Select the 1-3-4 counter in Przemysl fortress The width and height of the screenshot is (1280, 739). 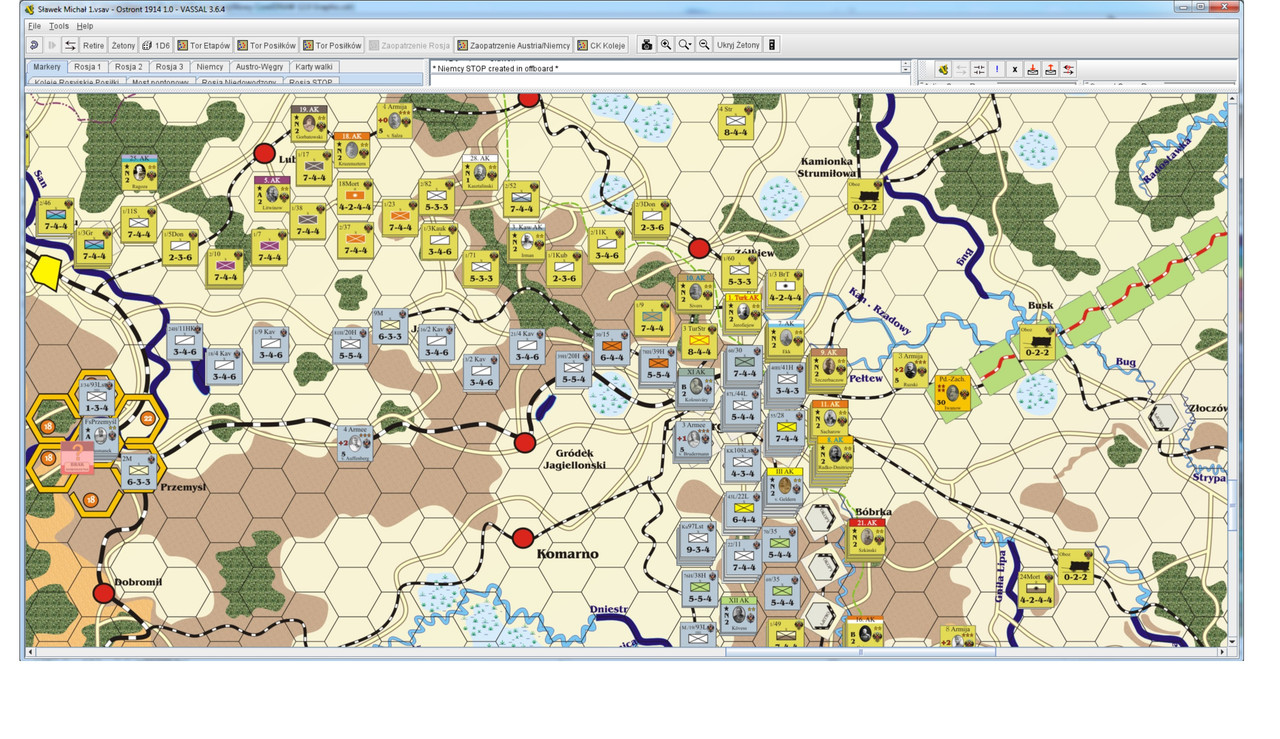click(97, 397)
